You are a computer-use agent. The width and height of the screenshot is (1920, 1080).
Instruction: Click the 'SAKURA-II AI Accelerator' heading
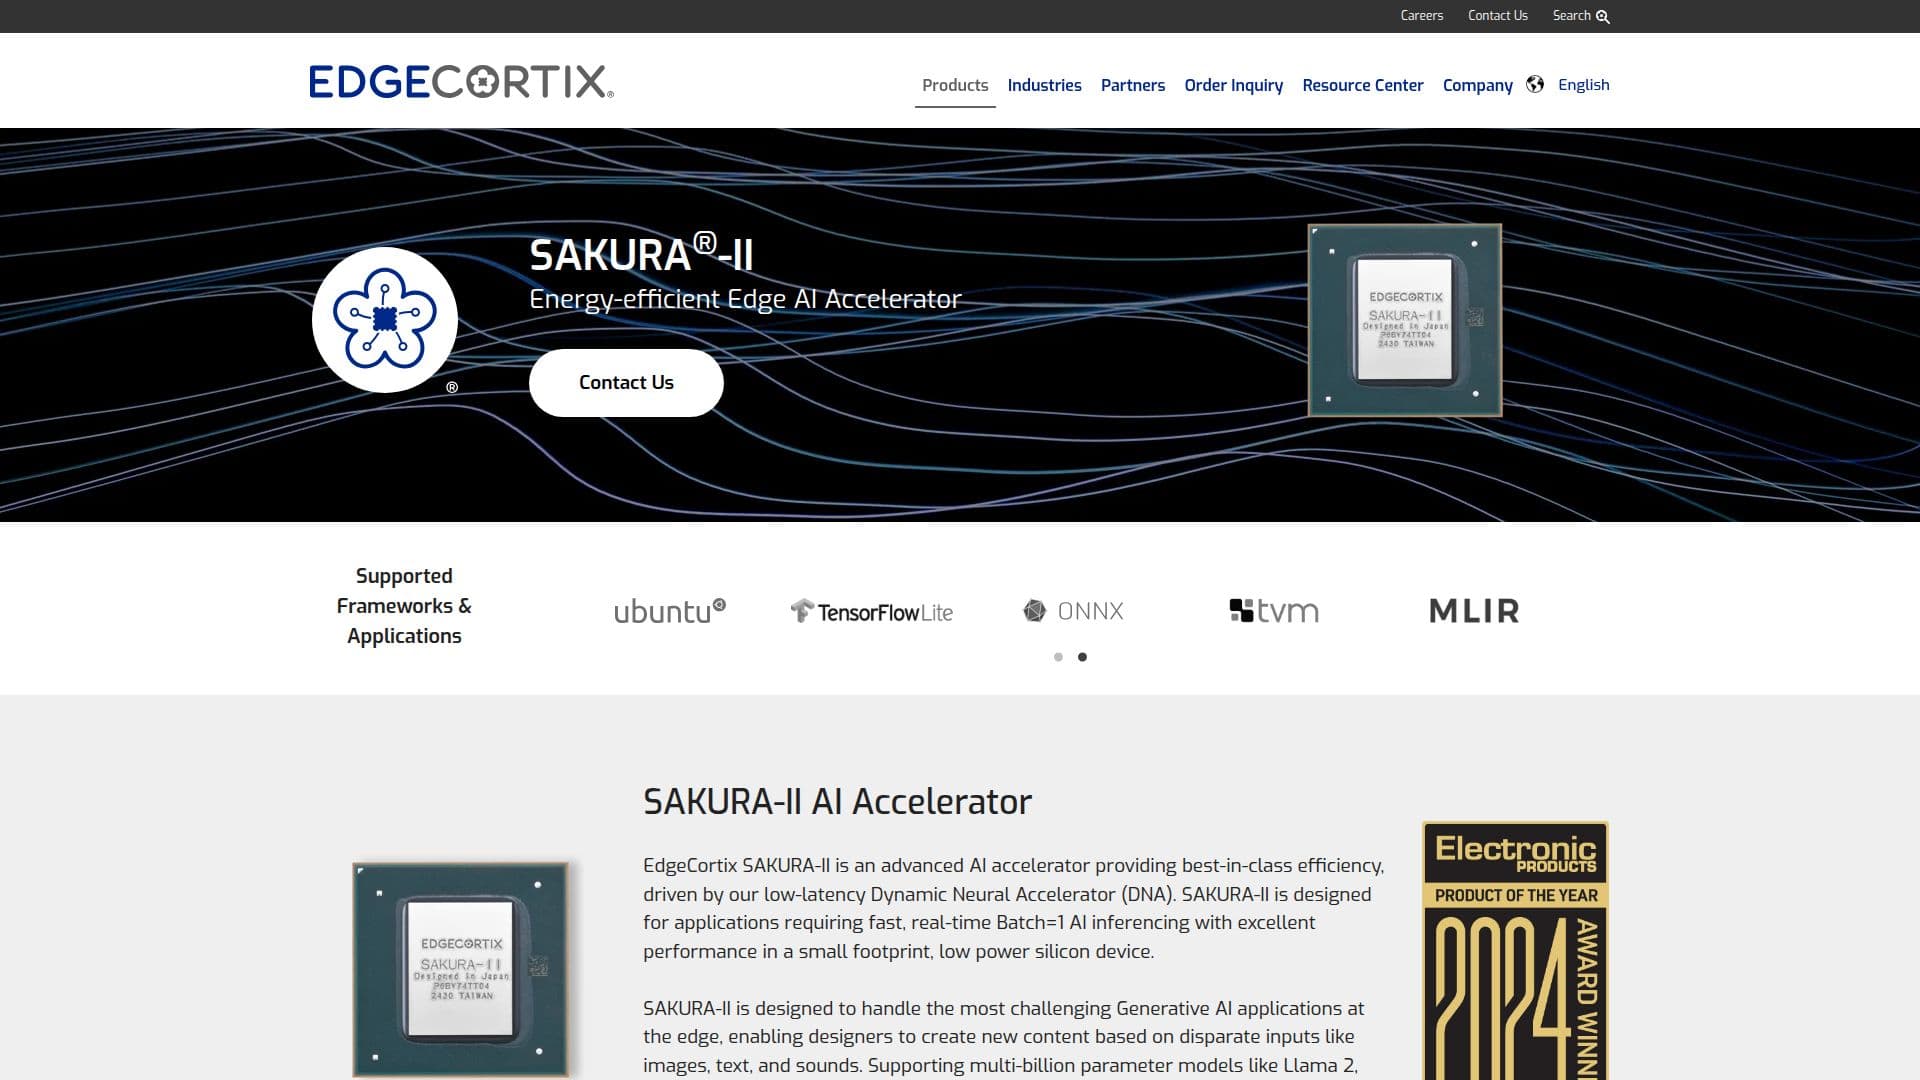pos(837,802)
